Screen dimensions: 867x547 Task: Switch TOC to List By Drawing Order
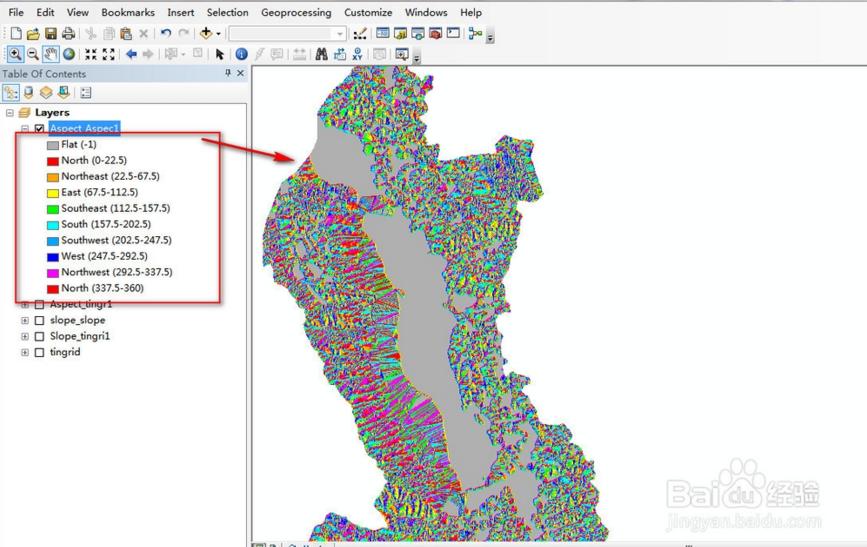[x=11, y=92]
